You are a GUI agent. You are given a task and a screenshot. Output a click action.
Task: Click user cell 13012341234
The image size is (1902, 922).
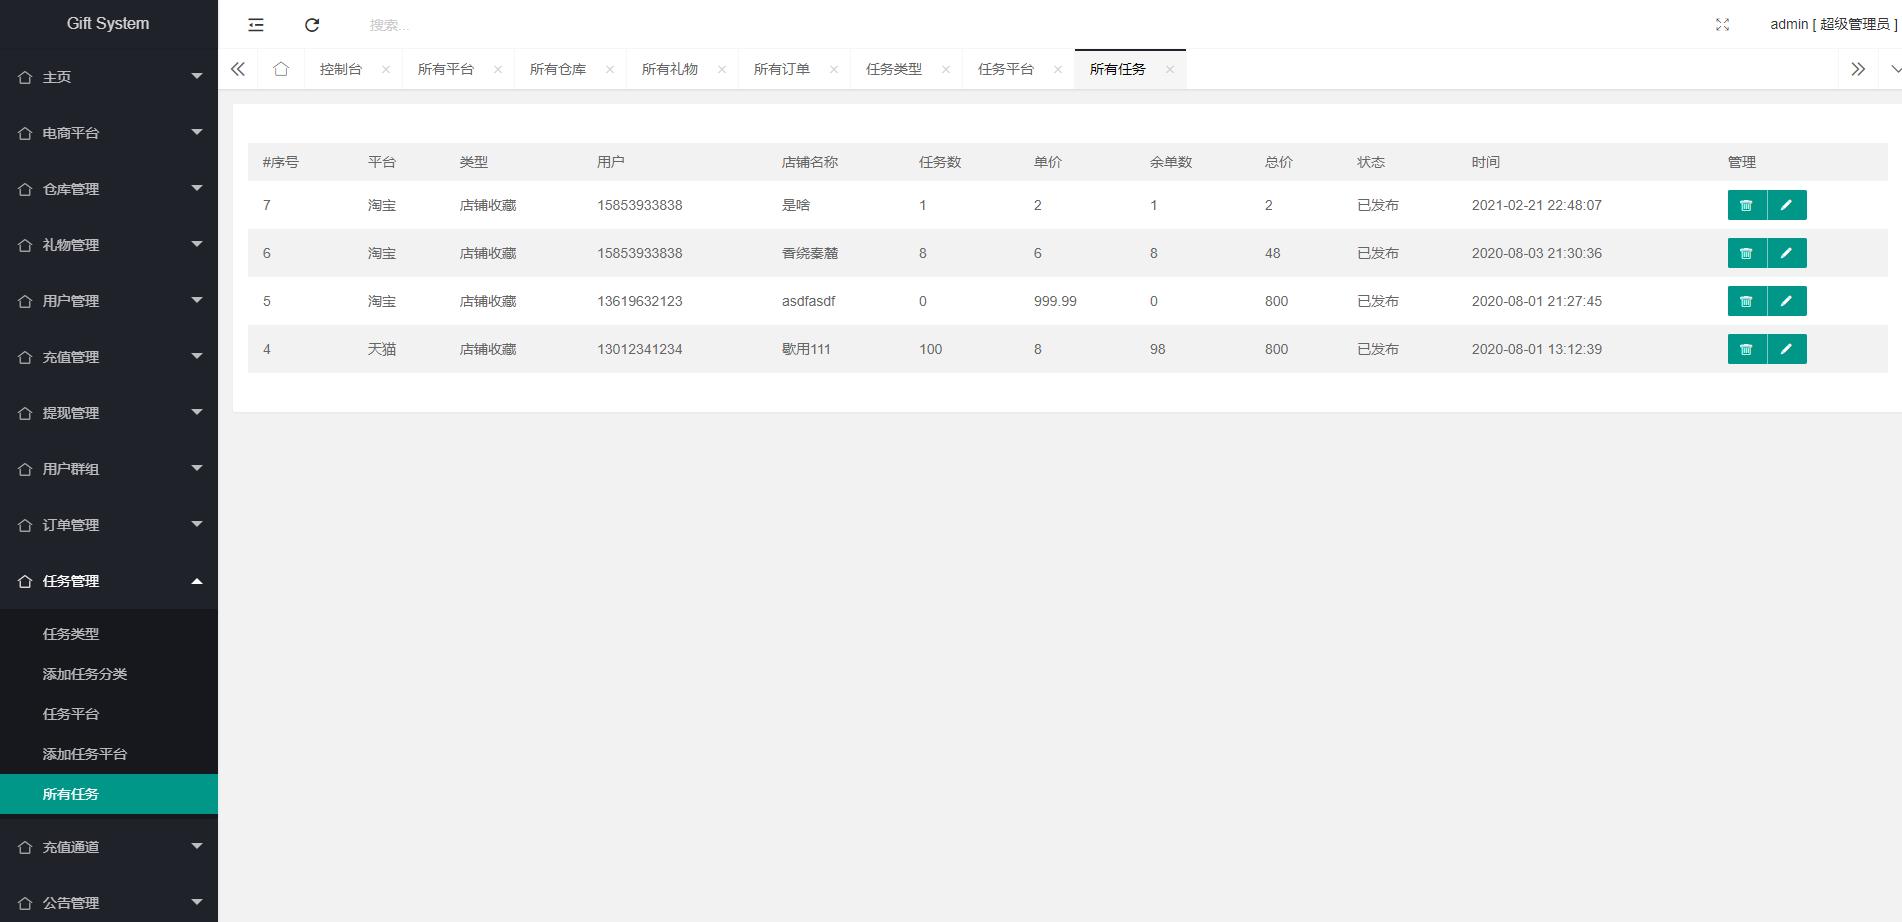(640, 349)
